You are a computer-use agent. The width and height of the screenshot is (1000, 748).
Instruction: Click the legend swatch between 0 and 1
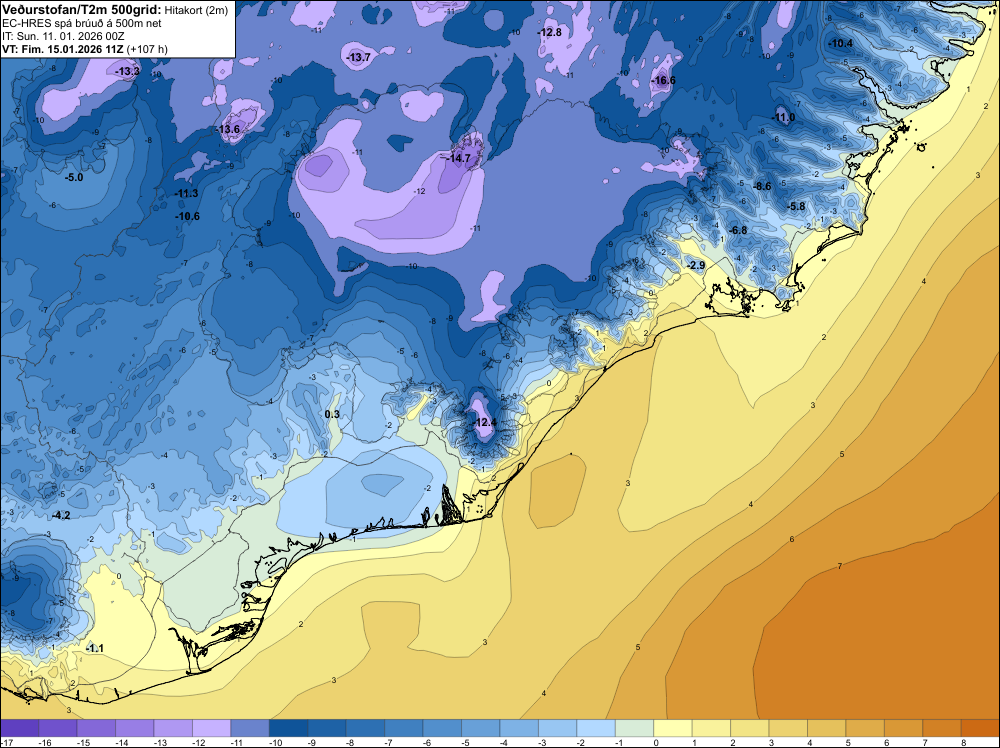pyautogui.click(x=673, y=728)
